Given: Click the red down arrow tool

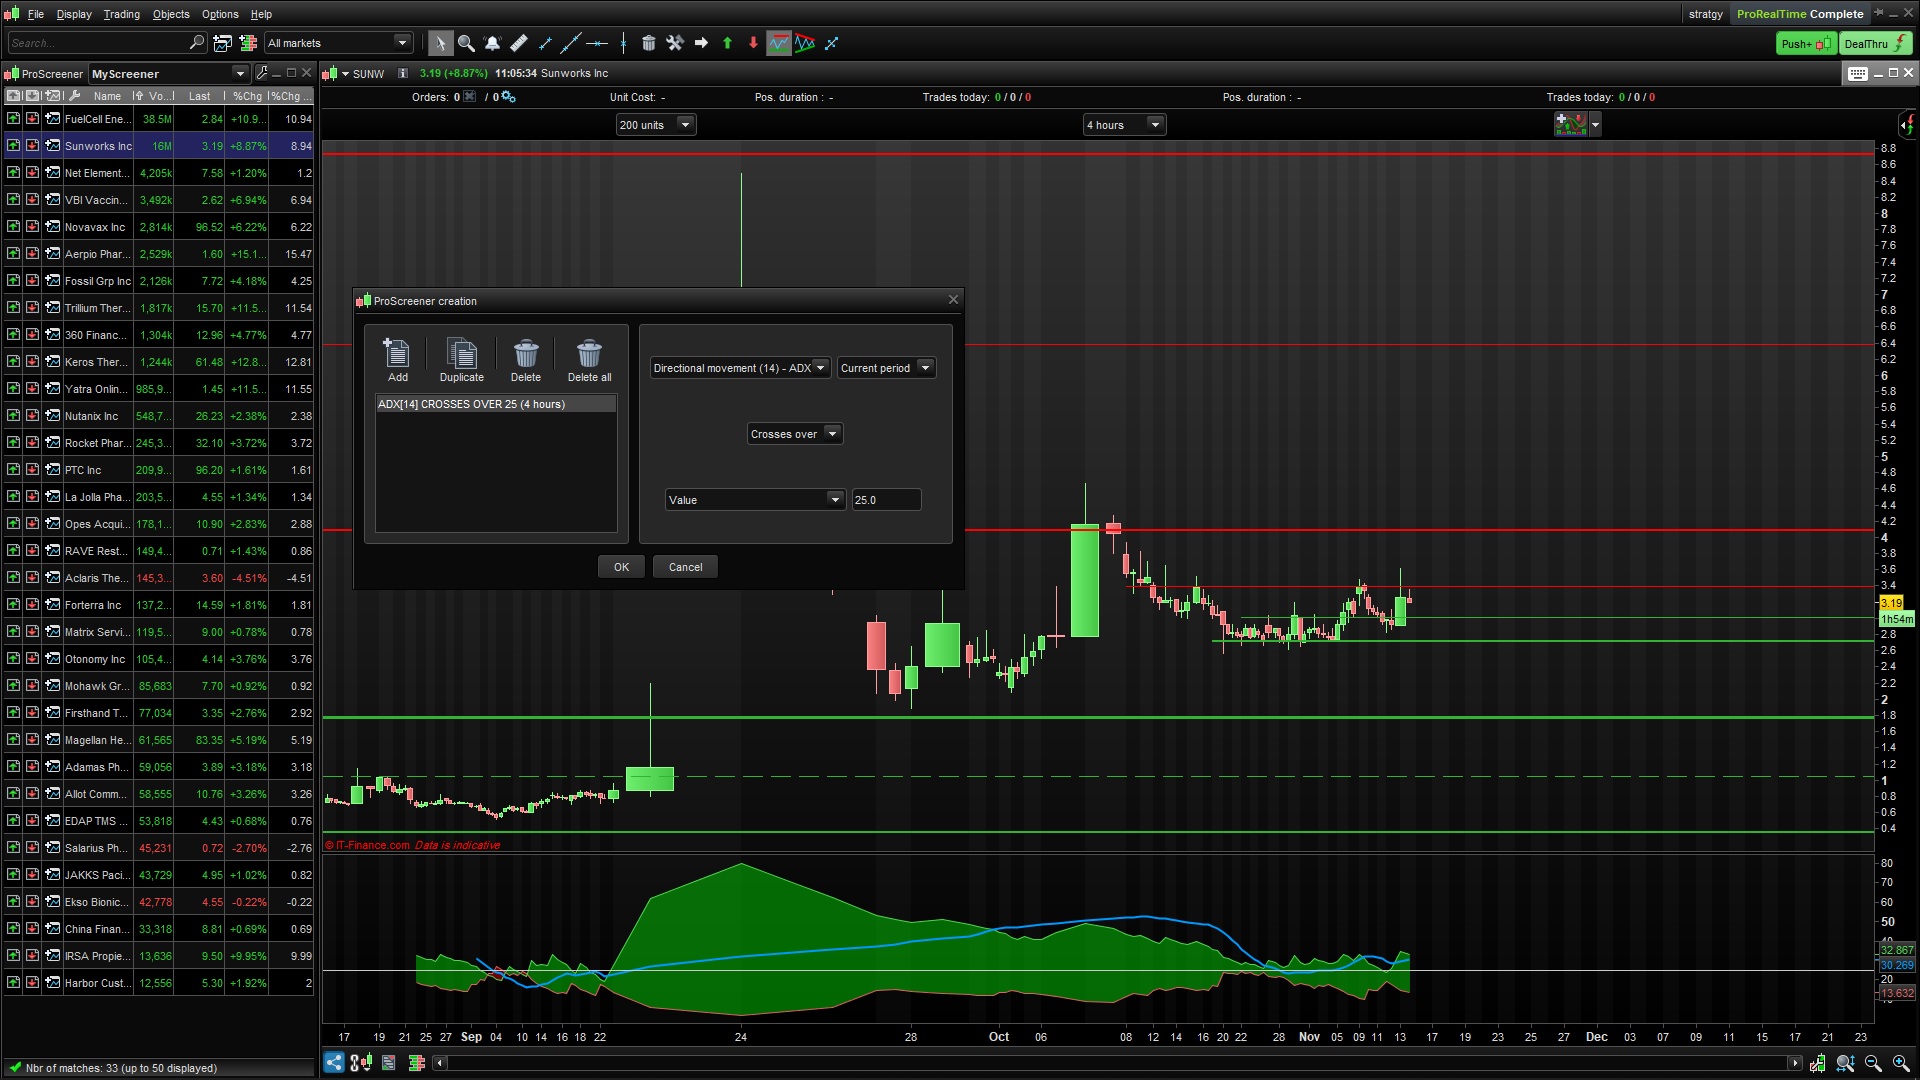Looking at the screenshot, I should pyautogui.click(x=753, y=43).
